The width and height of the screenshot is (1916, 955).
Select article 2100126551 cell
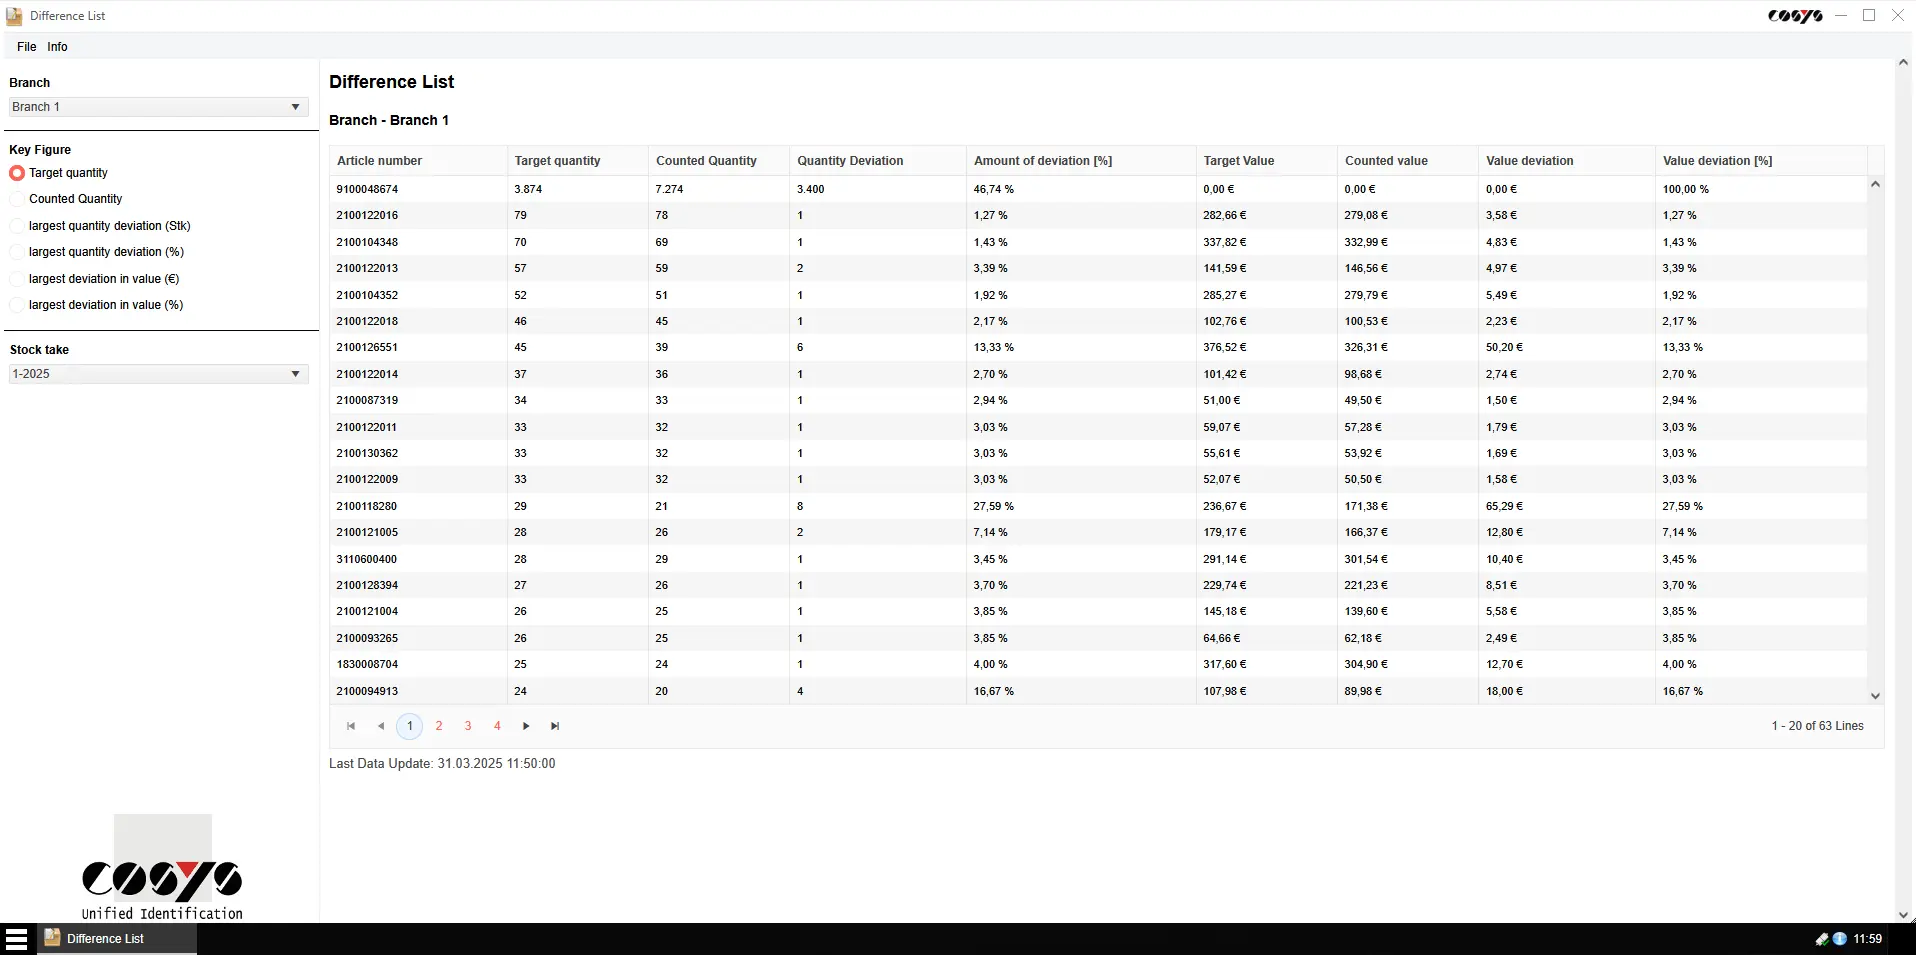point(418,347)
